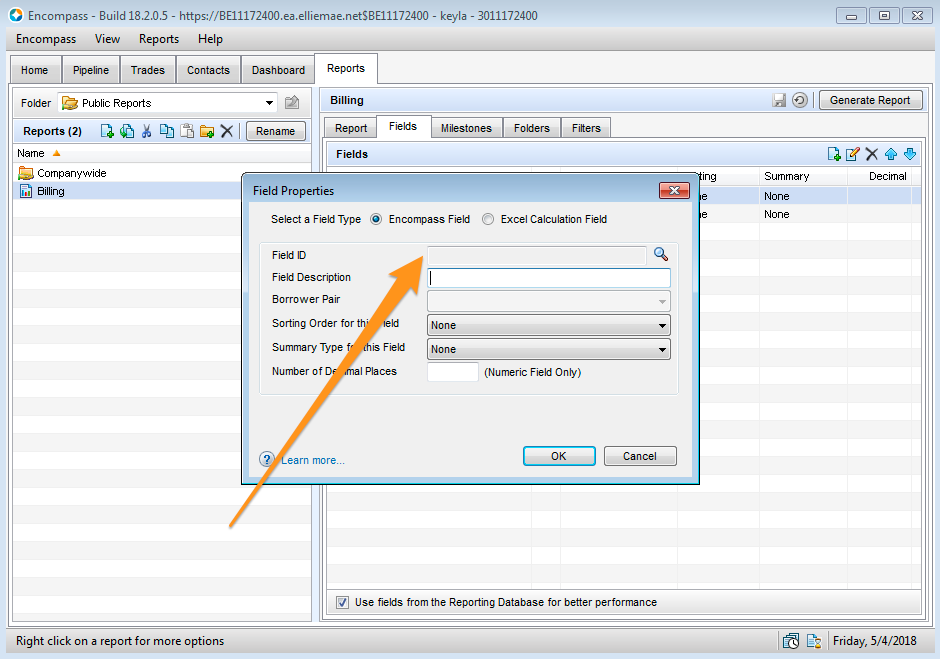Click the question mark help icon in dialog
Image resolution: width=940 pixels, height=659 pixels.
267,459
